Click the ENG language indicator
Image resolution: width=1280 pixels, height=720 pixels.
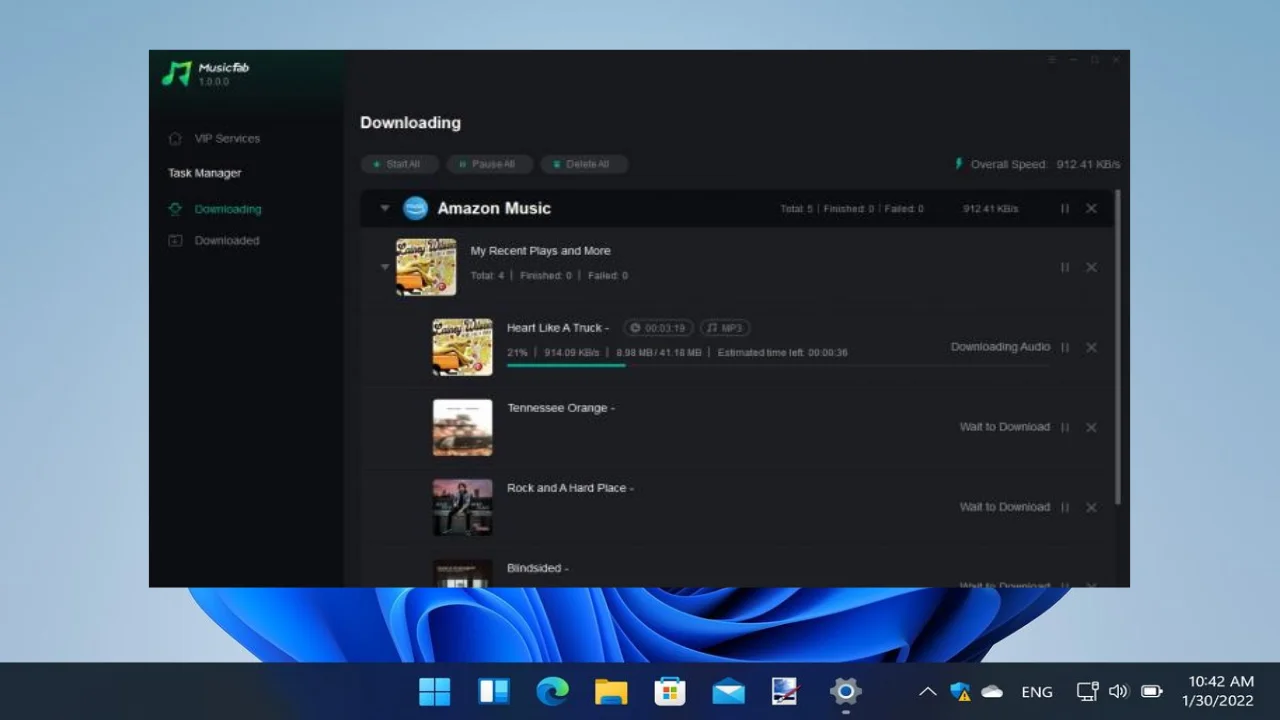click(1037, 691)
